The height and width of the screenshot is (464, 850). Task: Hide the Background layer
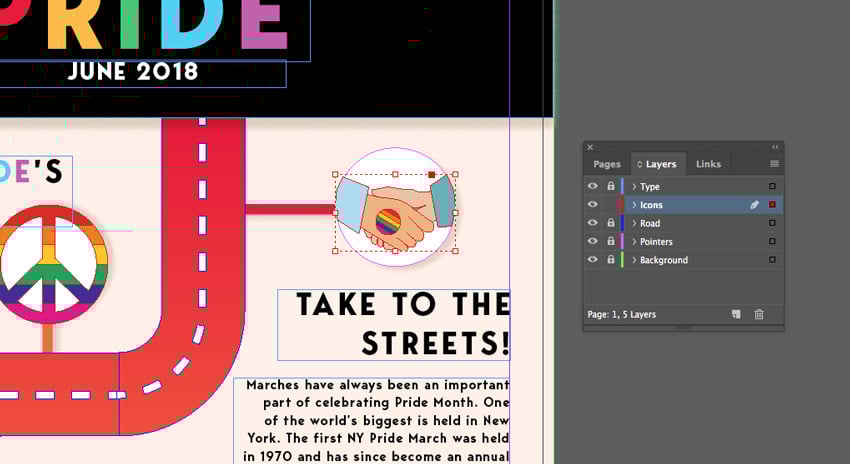pos(593,260)
